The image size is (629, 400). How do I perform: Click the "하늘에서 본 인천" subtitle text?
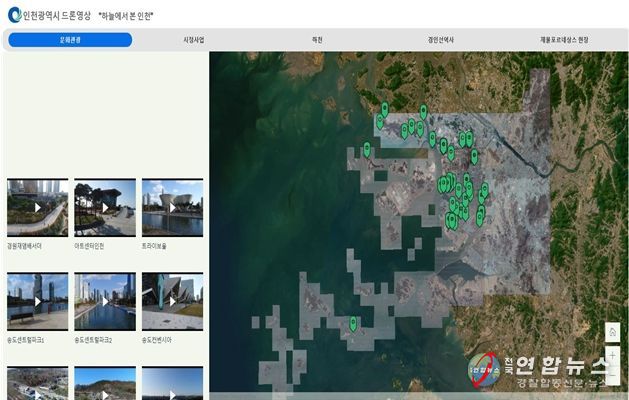pos(126,16)
